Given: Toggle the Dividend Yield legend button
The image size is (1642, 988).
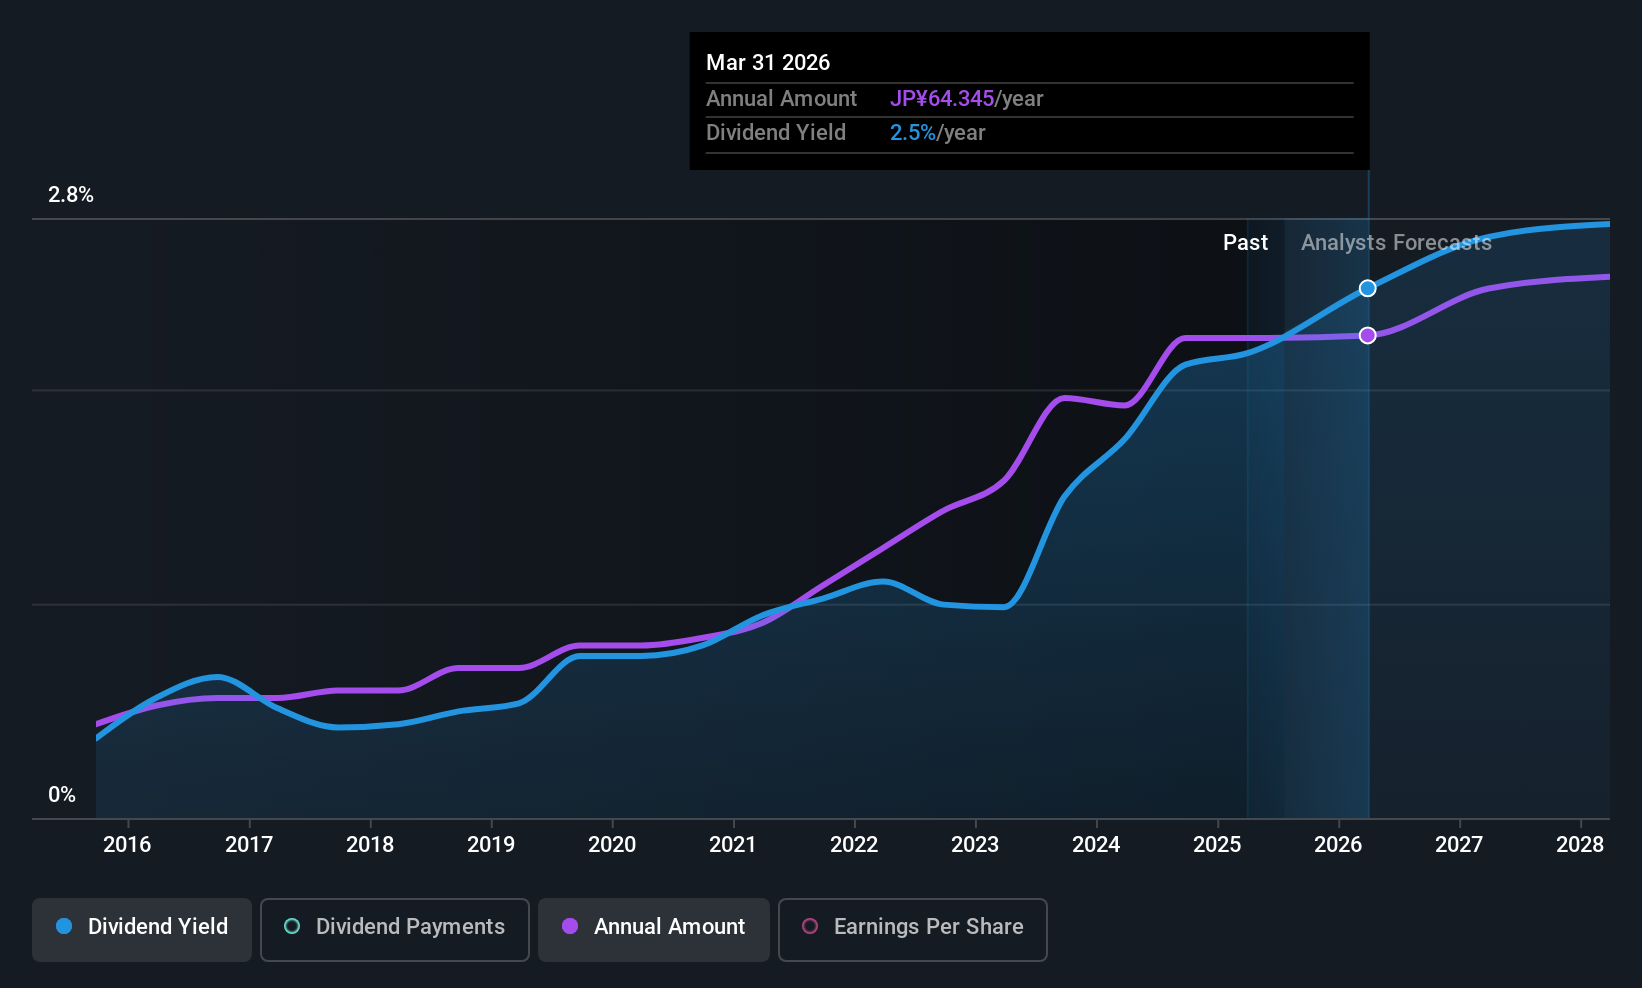Looking at the screenshot, I should (x=142, y=929).
